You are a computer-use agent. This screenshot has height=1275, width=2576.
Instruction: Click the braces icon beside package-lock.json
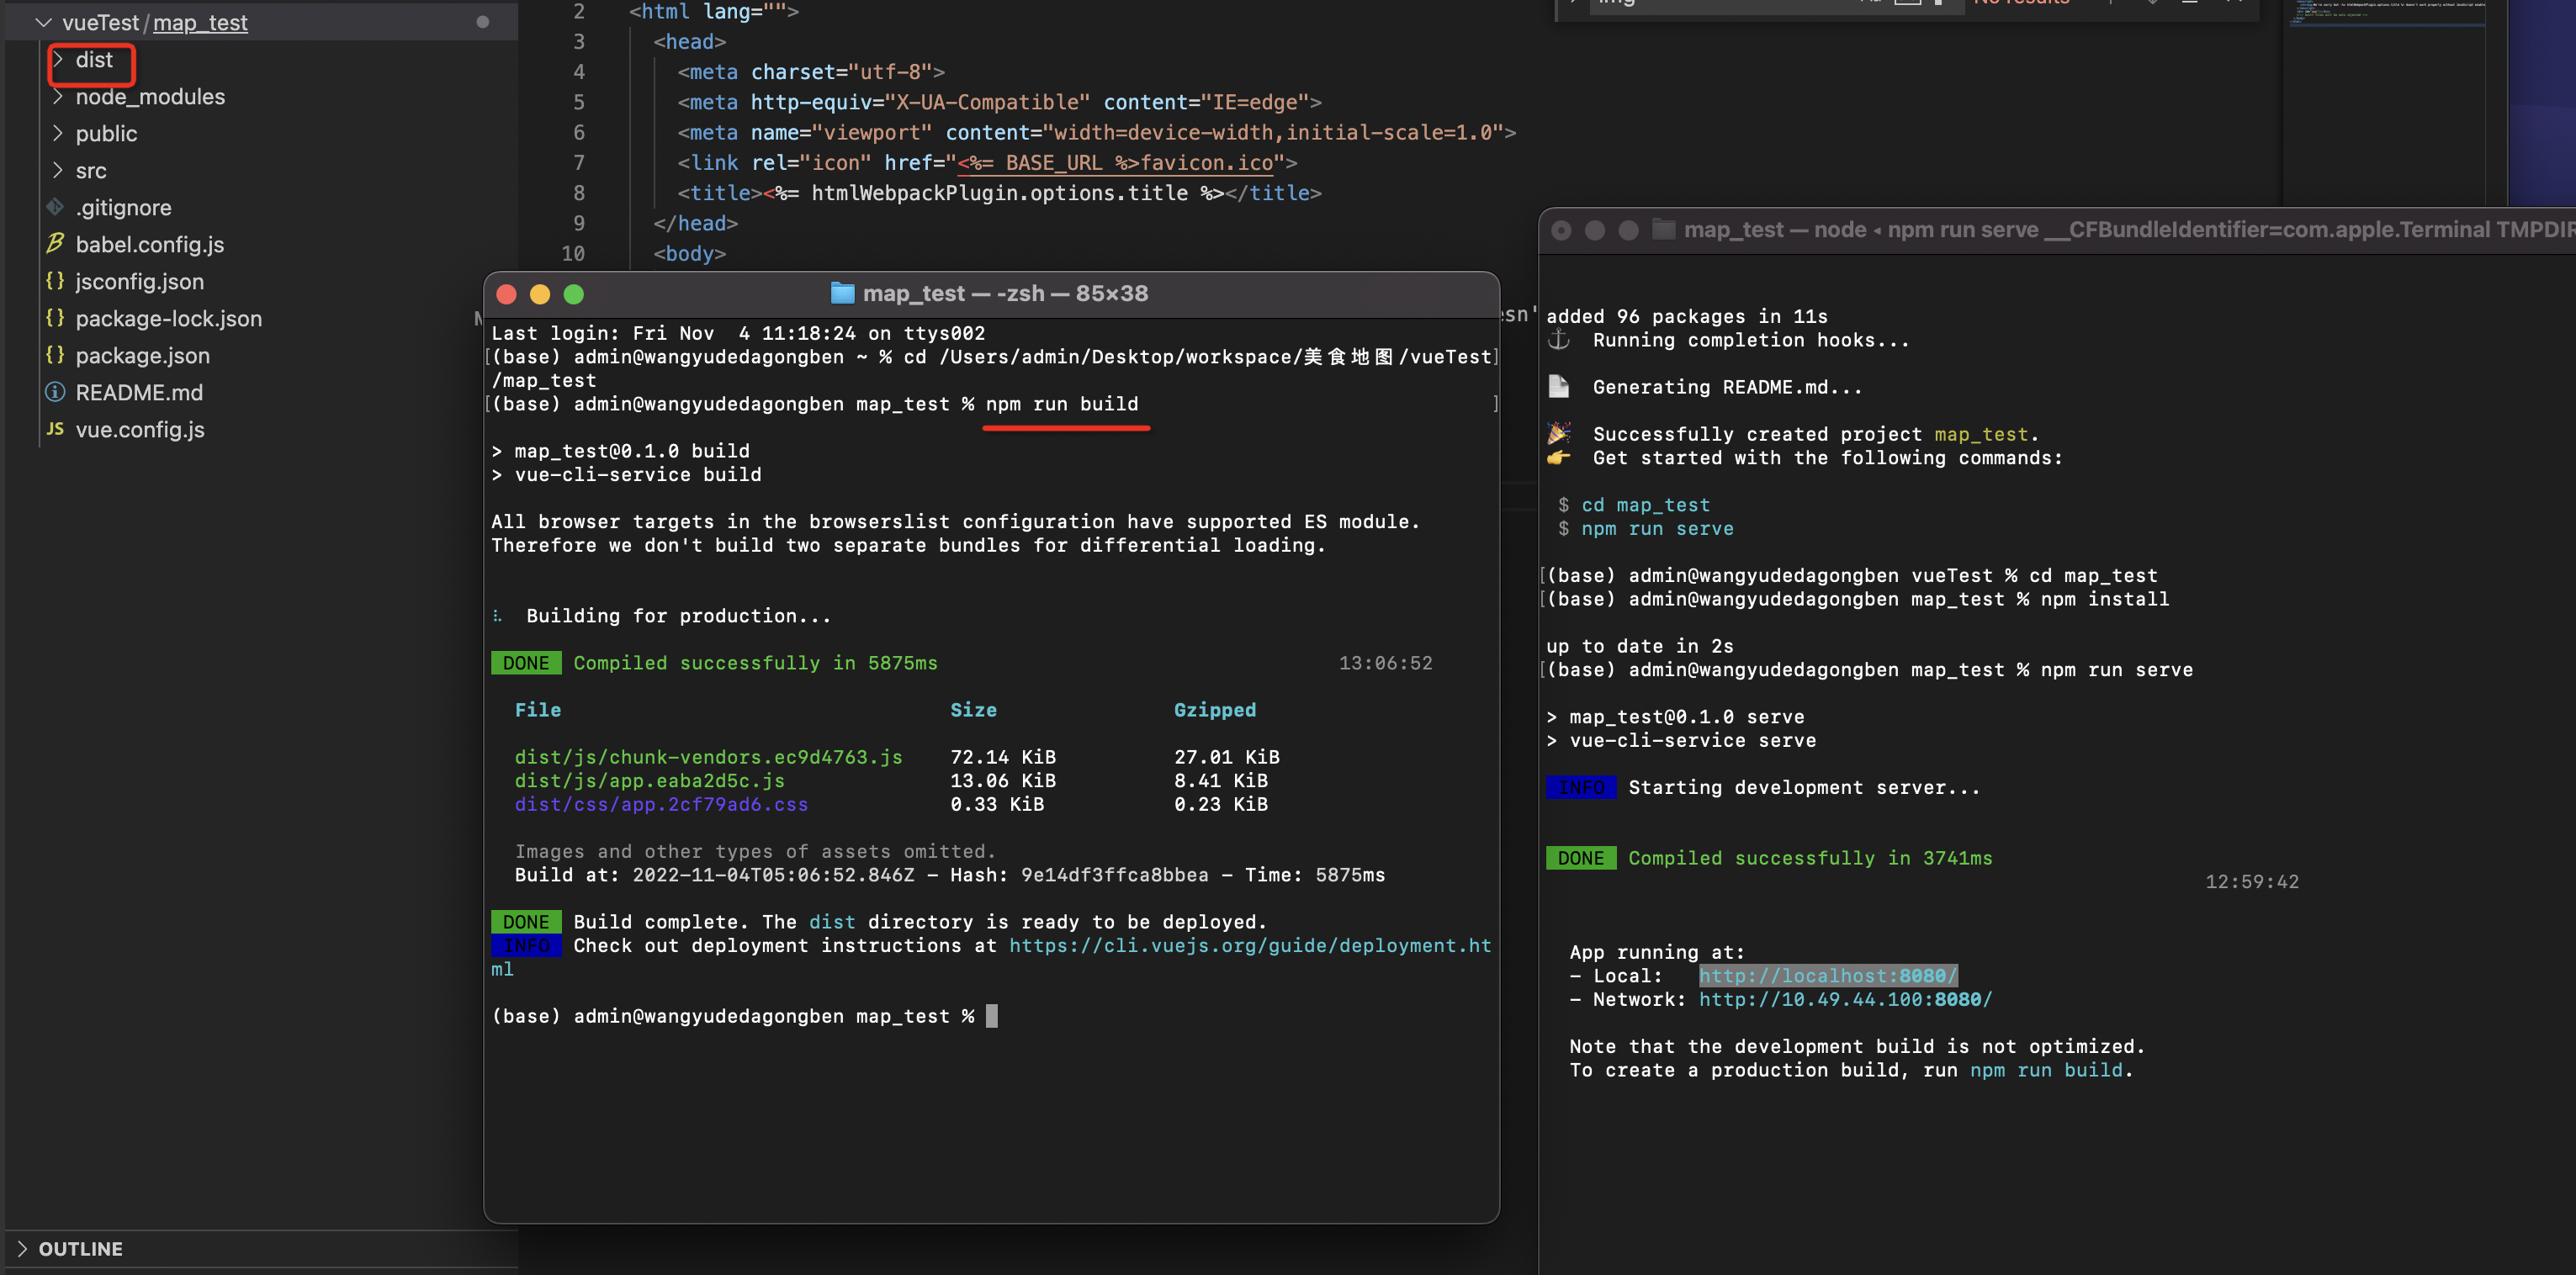(x=55, y=318)
